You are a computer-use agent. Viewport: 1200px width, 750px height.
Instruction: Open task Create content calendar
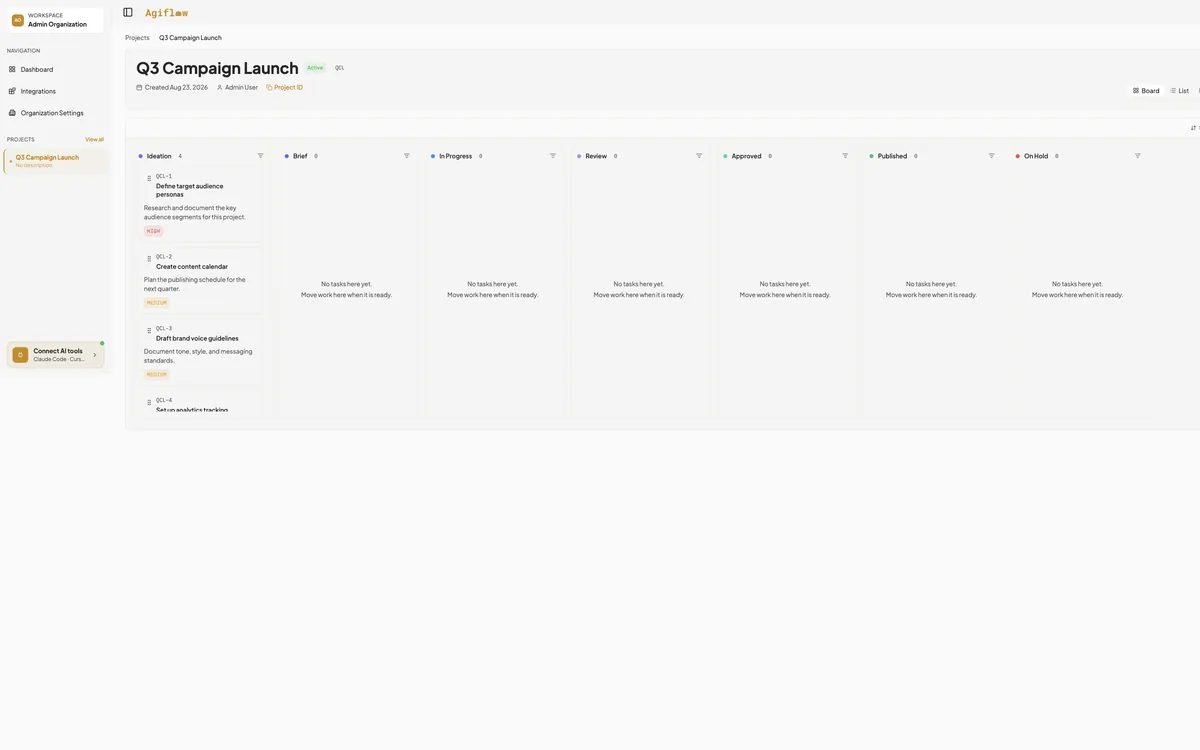point(192,267)
